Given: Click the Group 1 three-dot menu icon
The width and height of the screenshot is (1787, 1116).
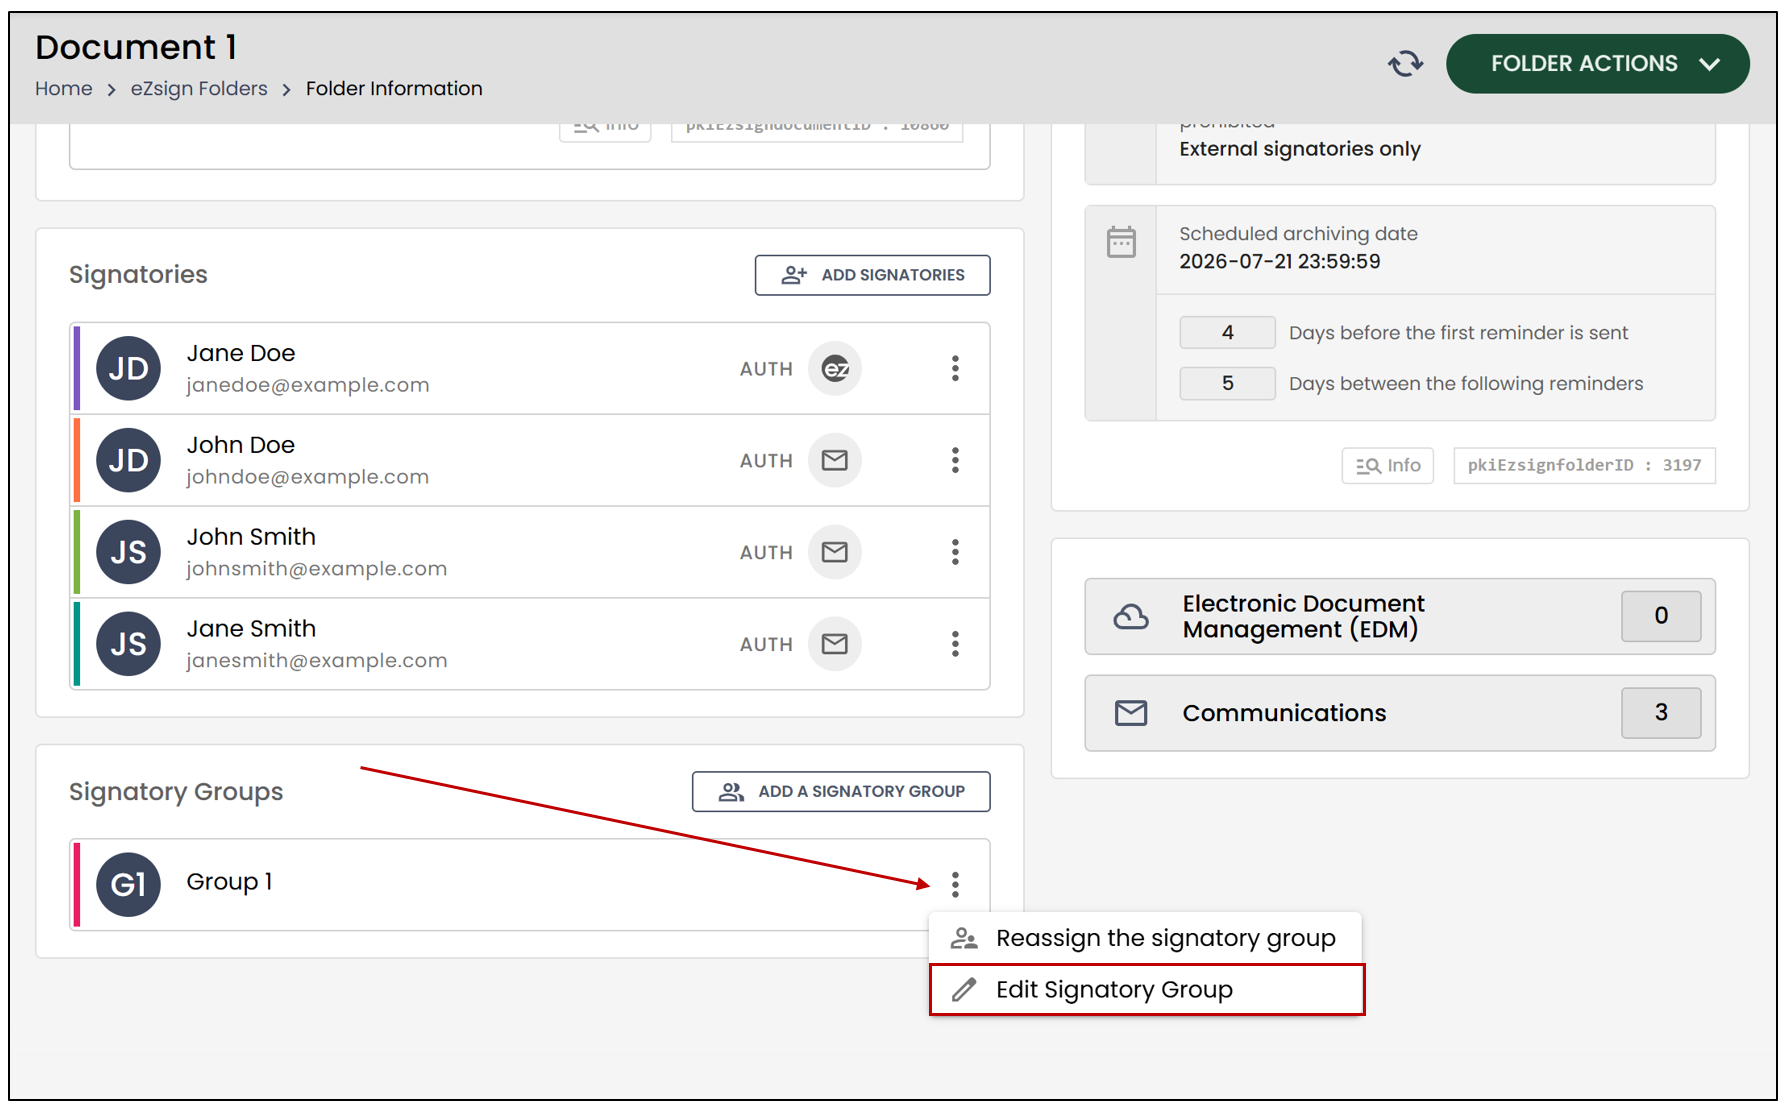Looking at the screenshot, I should click(955, 884).
